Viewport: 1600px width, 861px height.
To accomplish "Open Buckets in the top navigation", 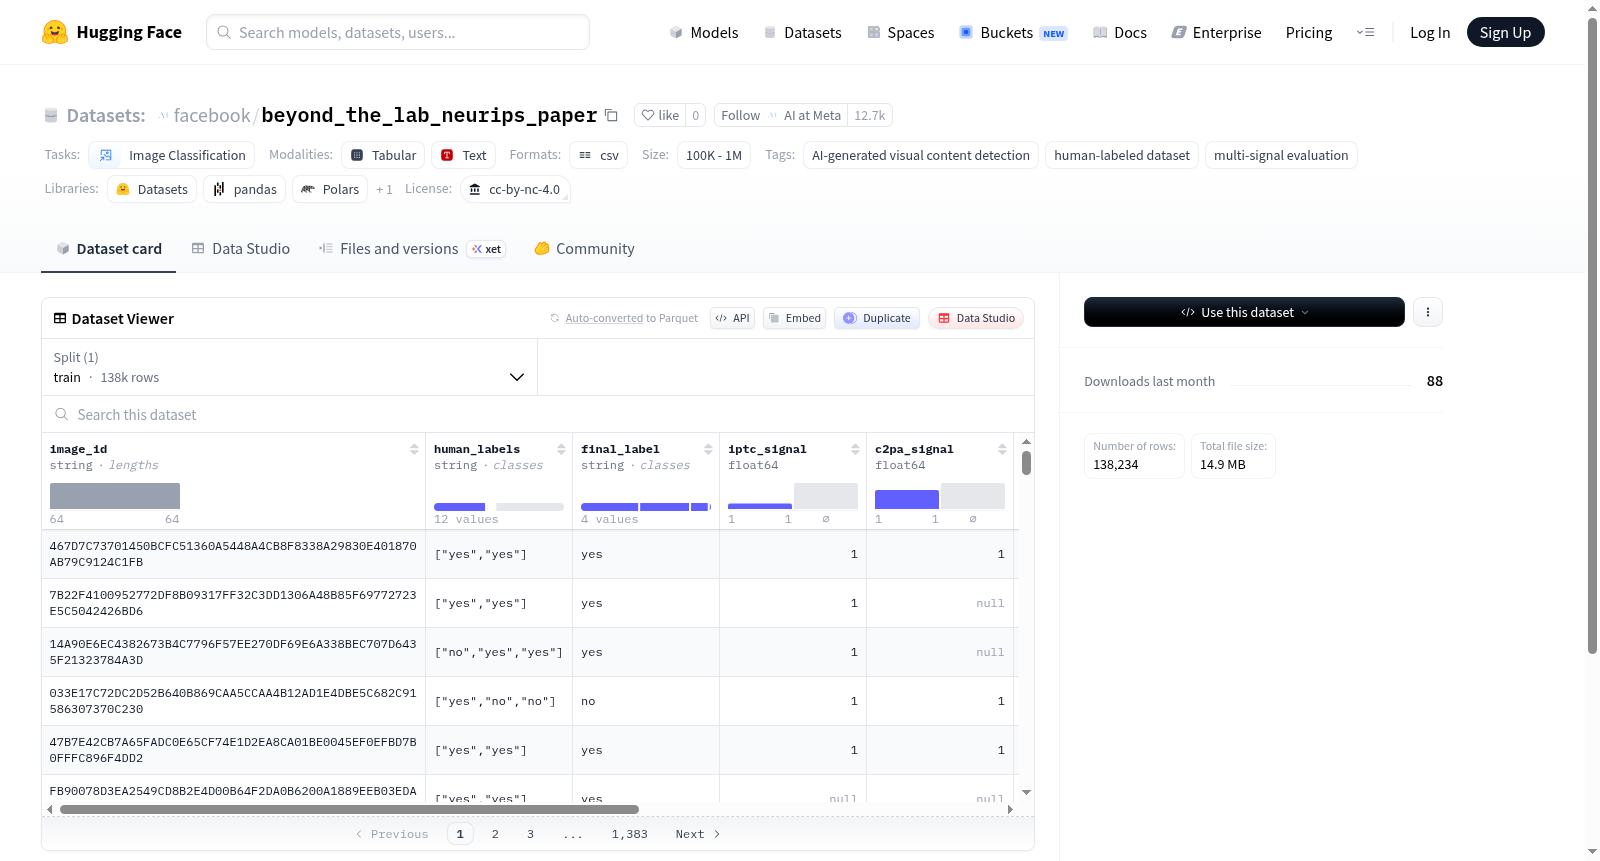I will (x=1013, y=32).
